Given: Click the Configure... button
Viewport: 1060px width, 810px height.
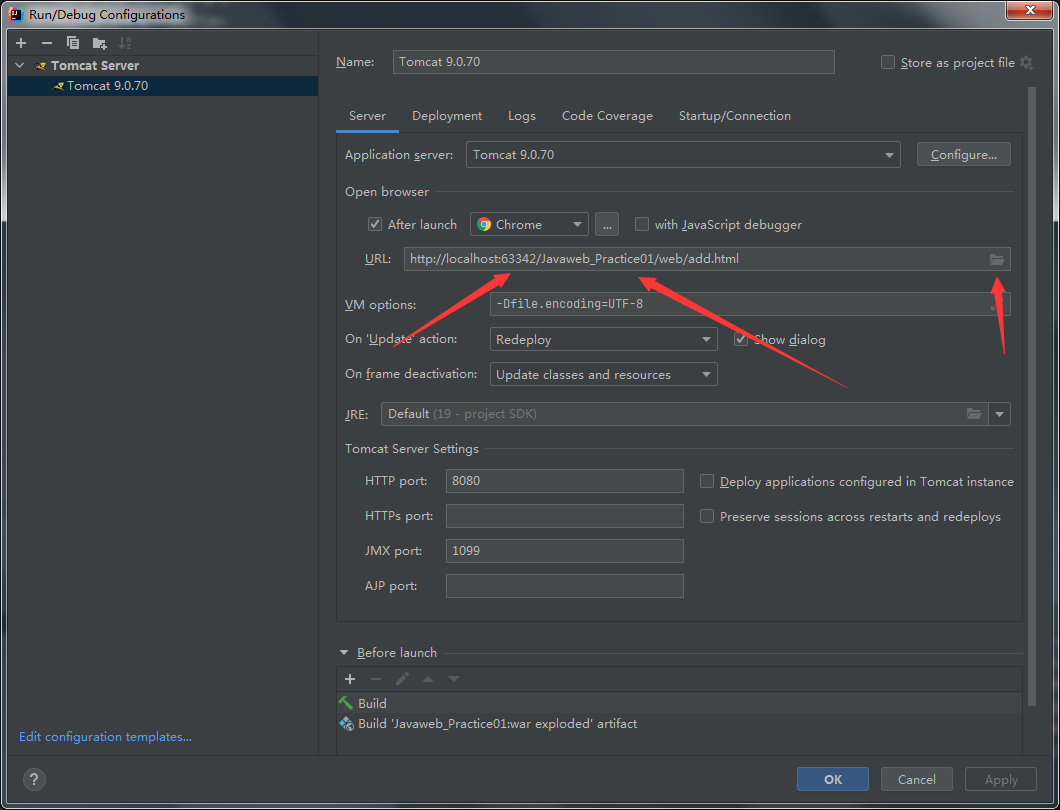Looking at the screenshot, I should pos(963,155).
